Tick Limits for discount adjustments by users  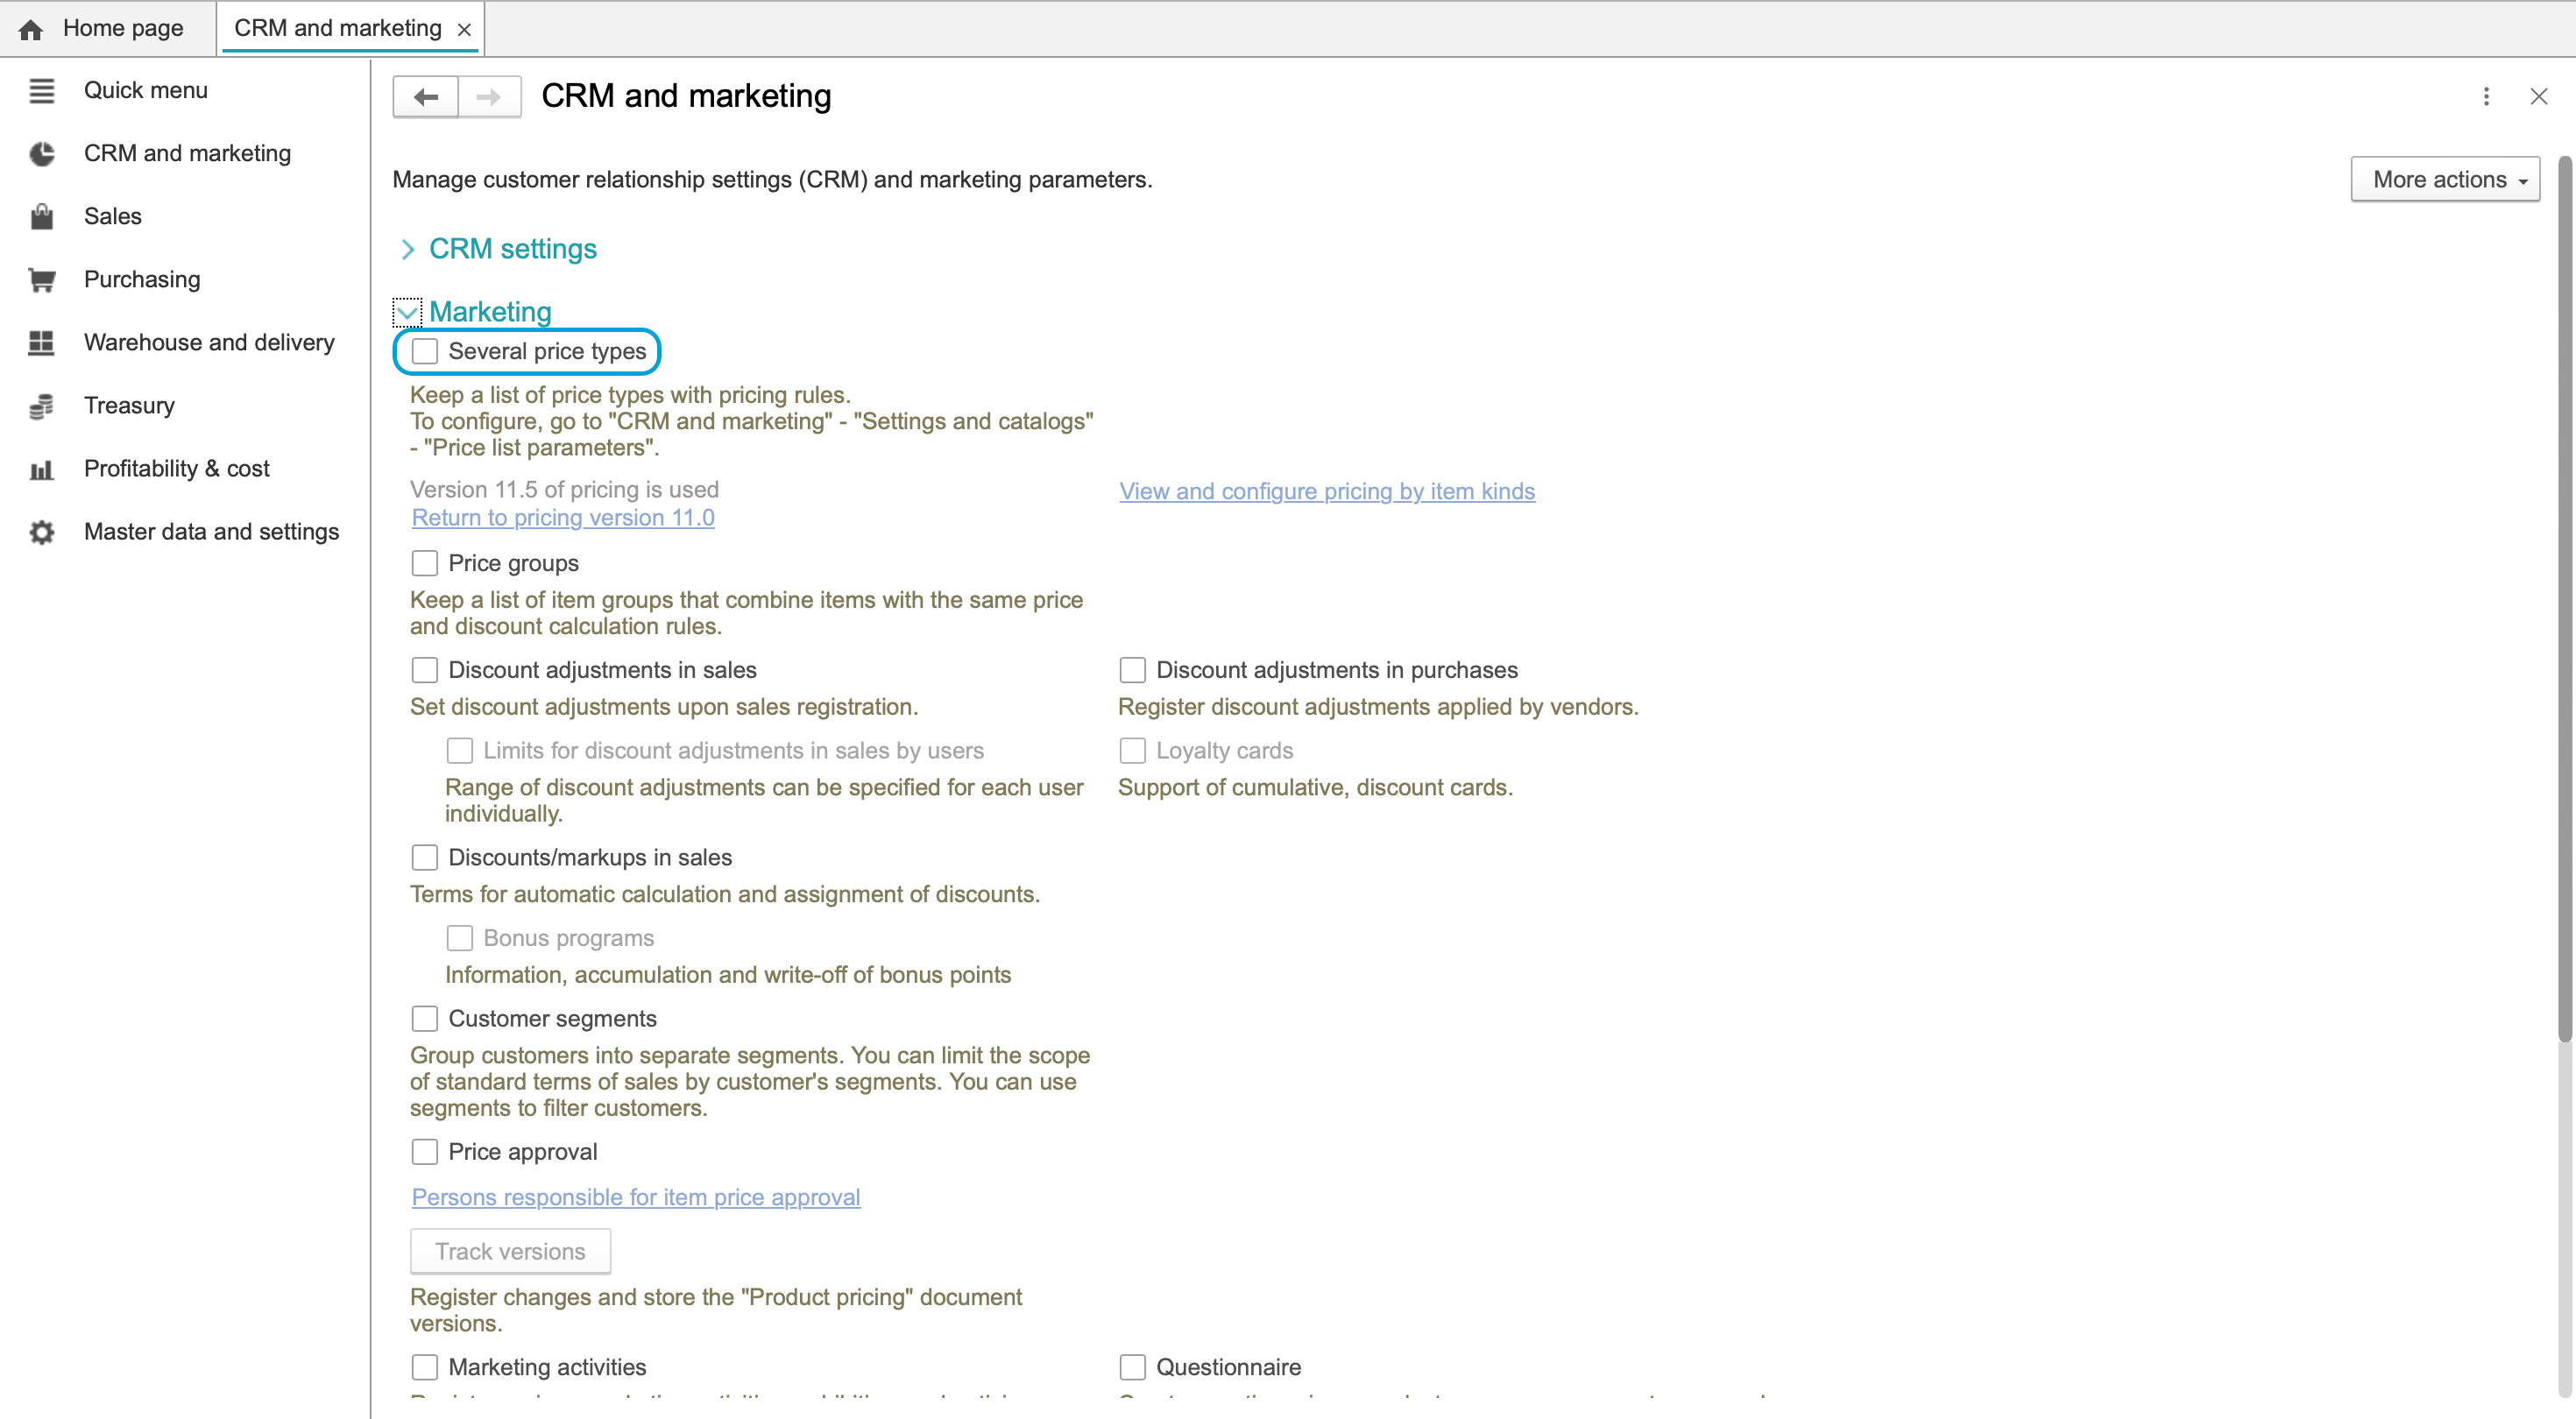(x=459, y=750)
